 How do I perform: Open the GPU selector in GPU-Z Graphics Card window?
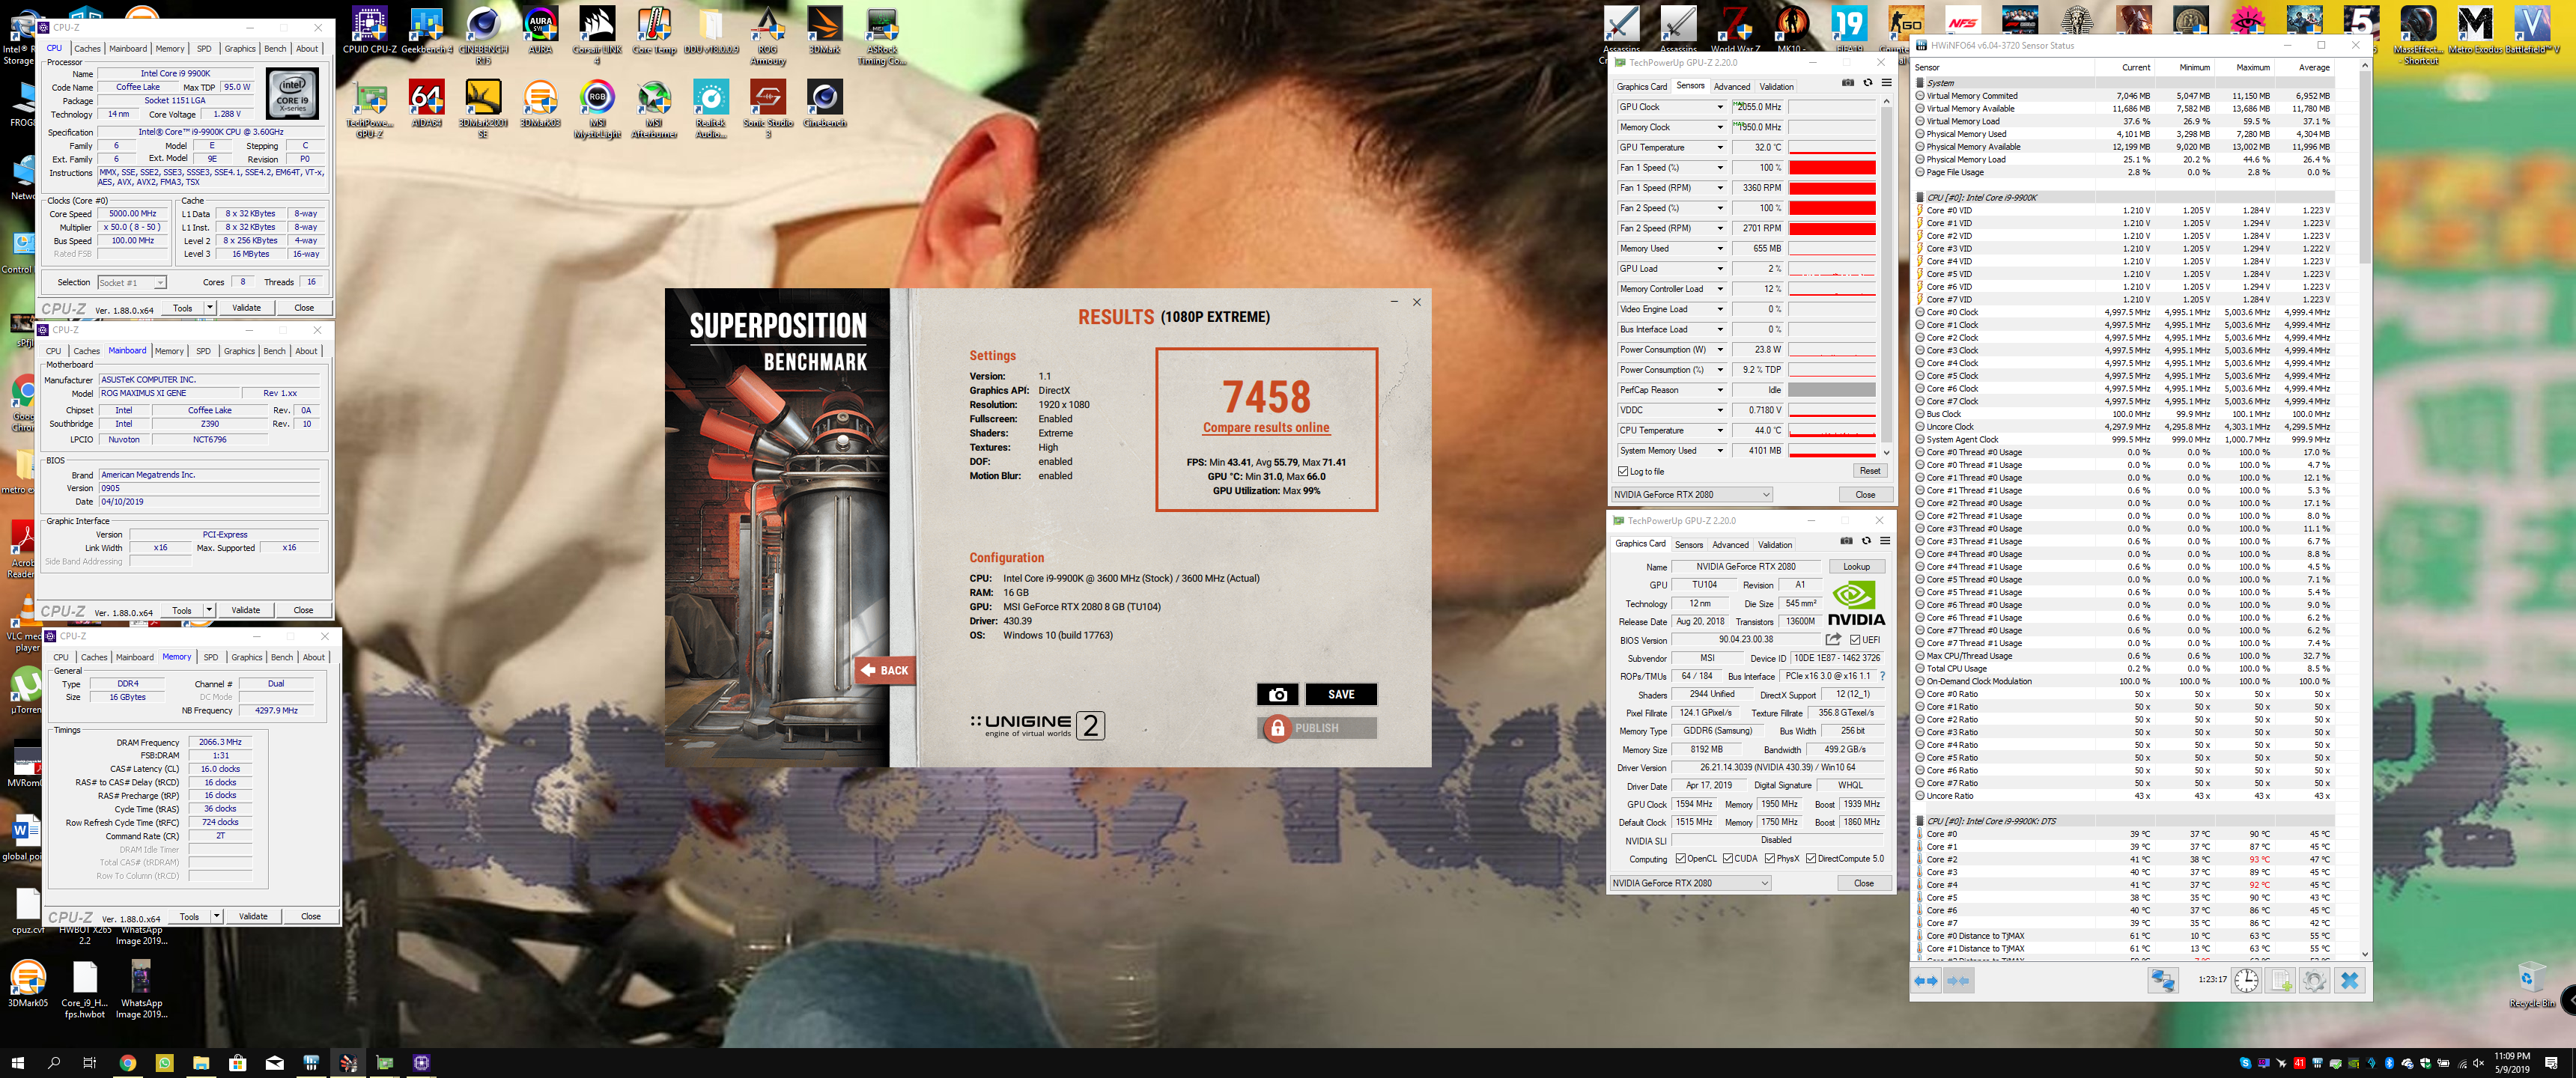1690,883
